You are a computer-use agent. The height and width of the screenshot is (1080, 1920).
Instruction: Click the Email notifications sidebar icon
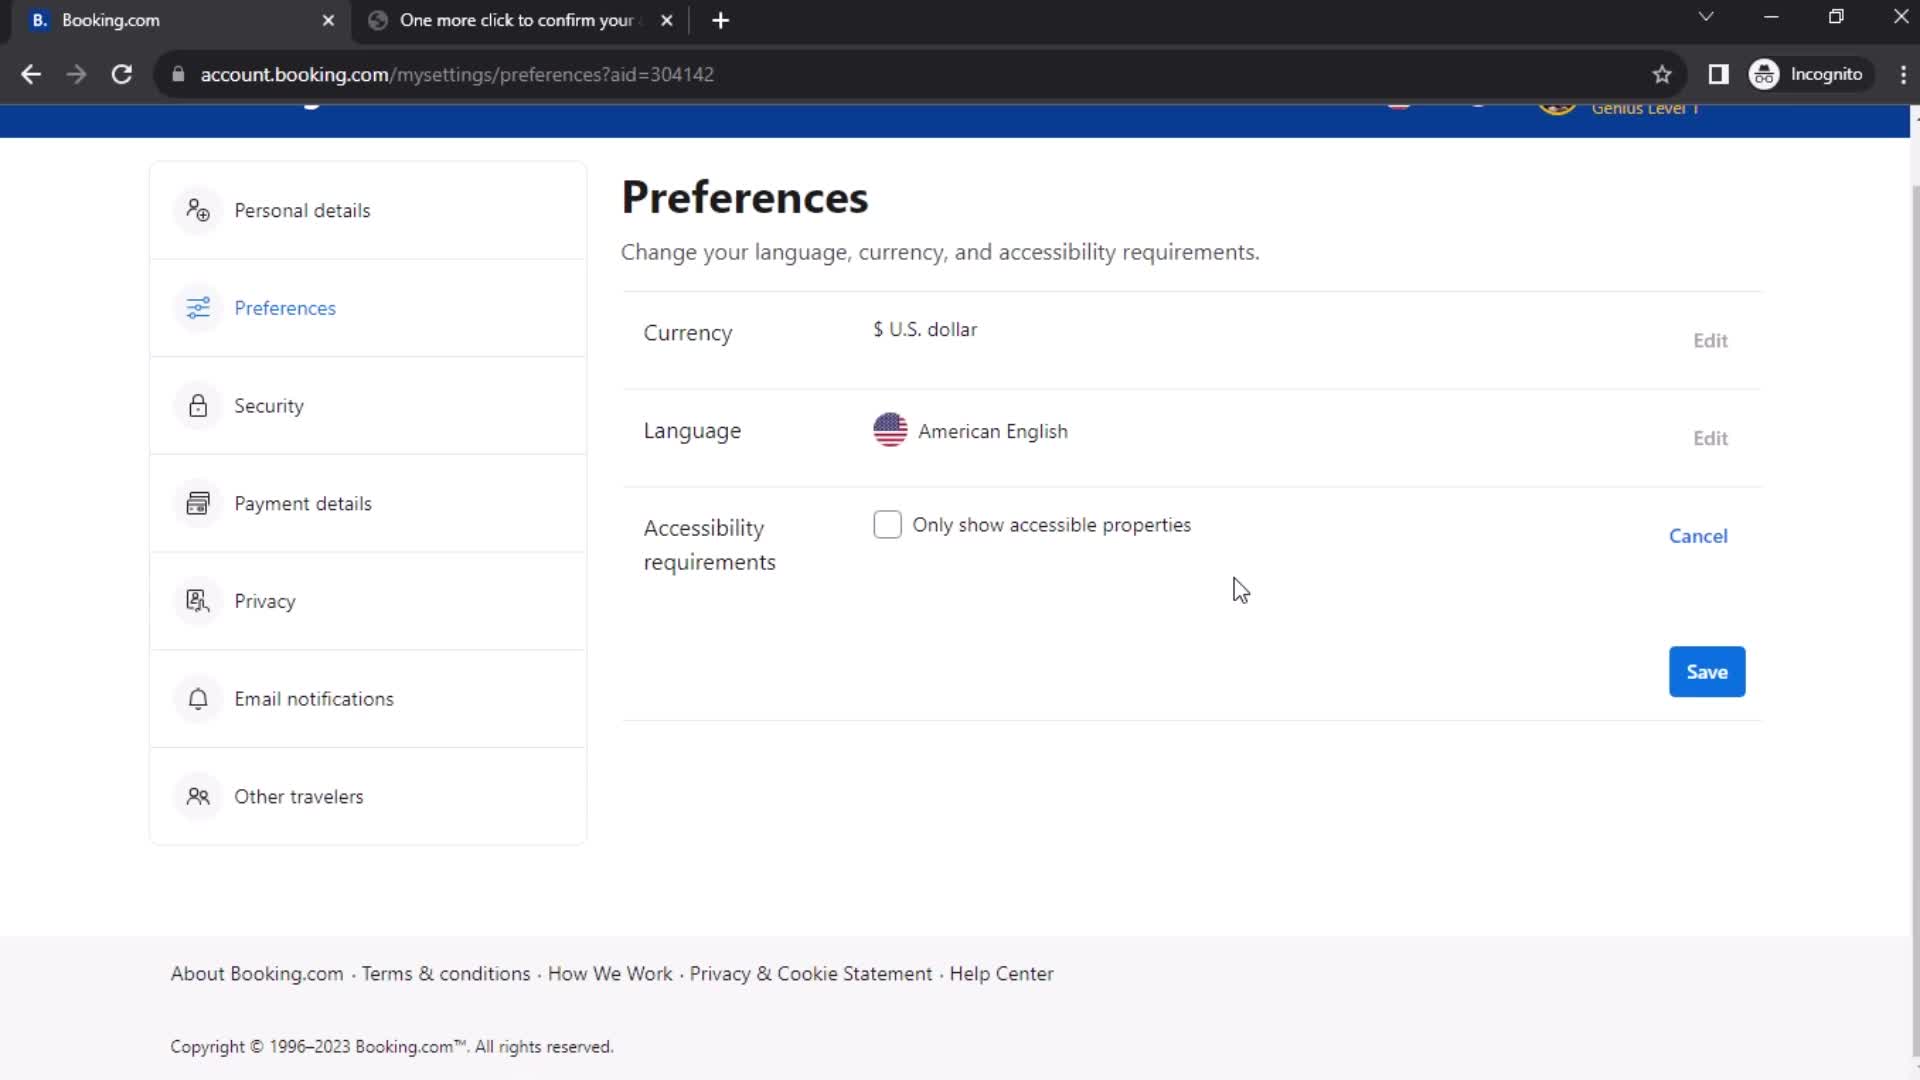tap(196, 698)
